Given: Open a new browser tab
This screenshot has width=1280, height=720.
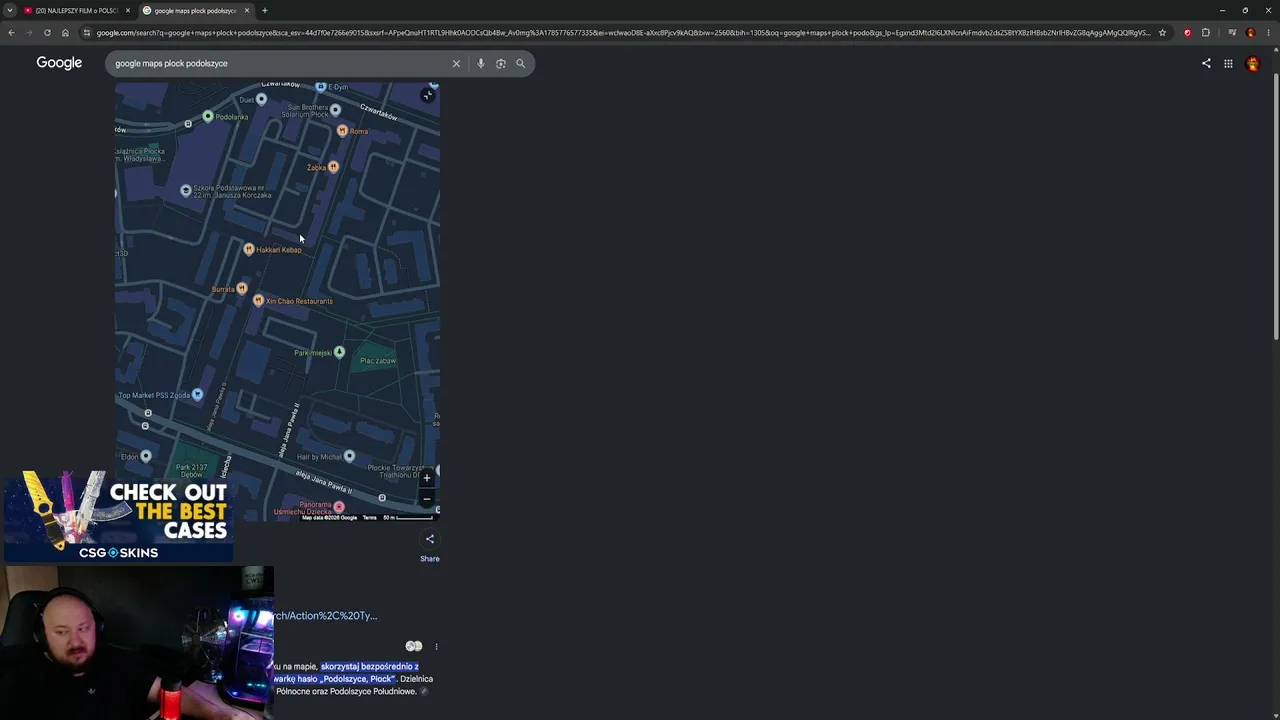Looking at the screenshot, I should [265, 10].
